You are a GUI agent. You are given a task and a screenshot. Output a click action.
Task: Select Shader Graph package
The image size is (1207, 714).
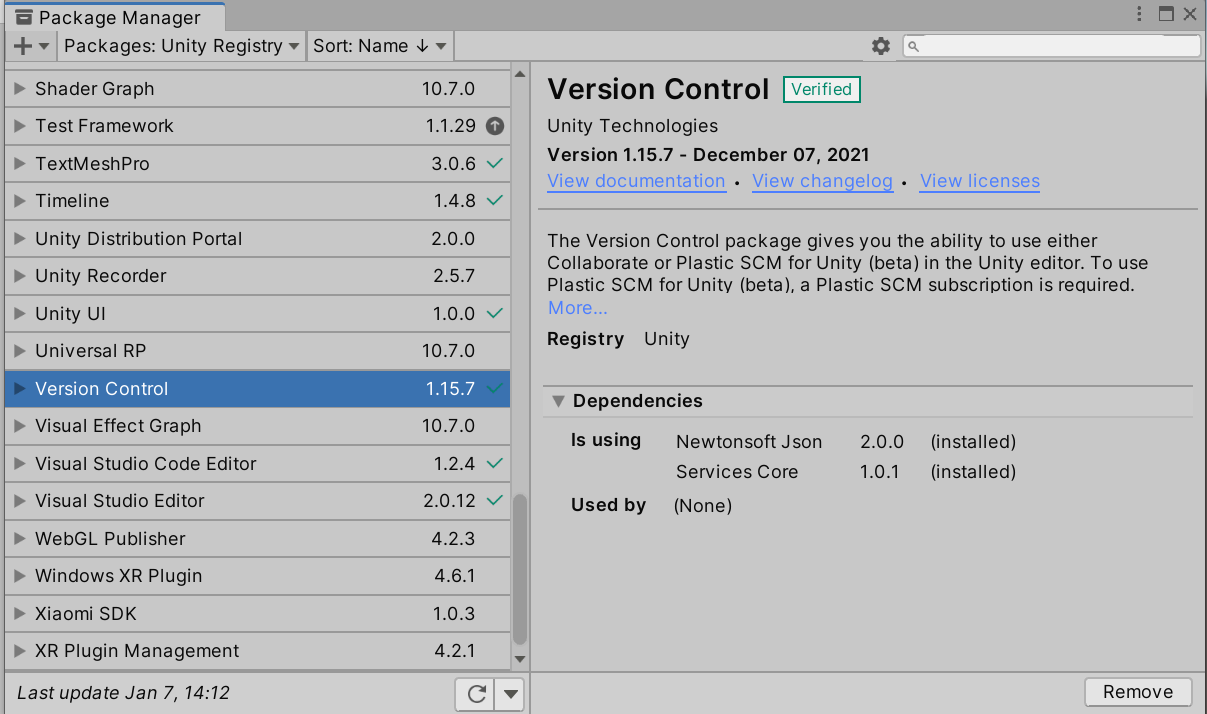coord(258,89)
